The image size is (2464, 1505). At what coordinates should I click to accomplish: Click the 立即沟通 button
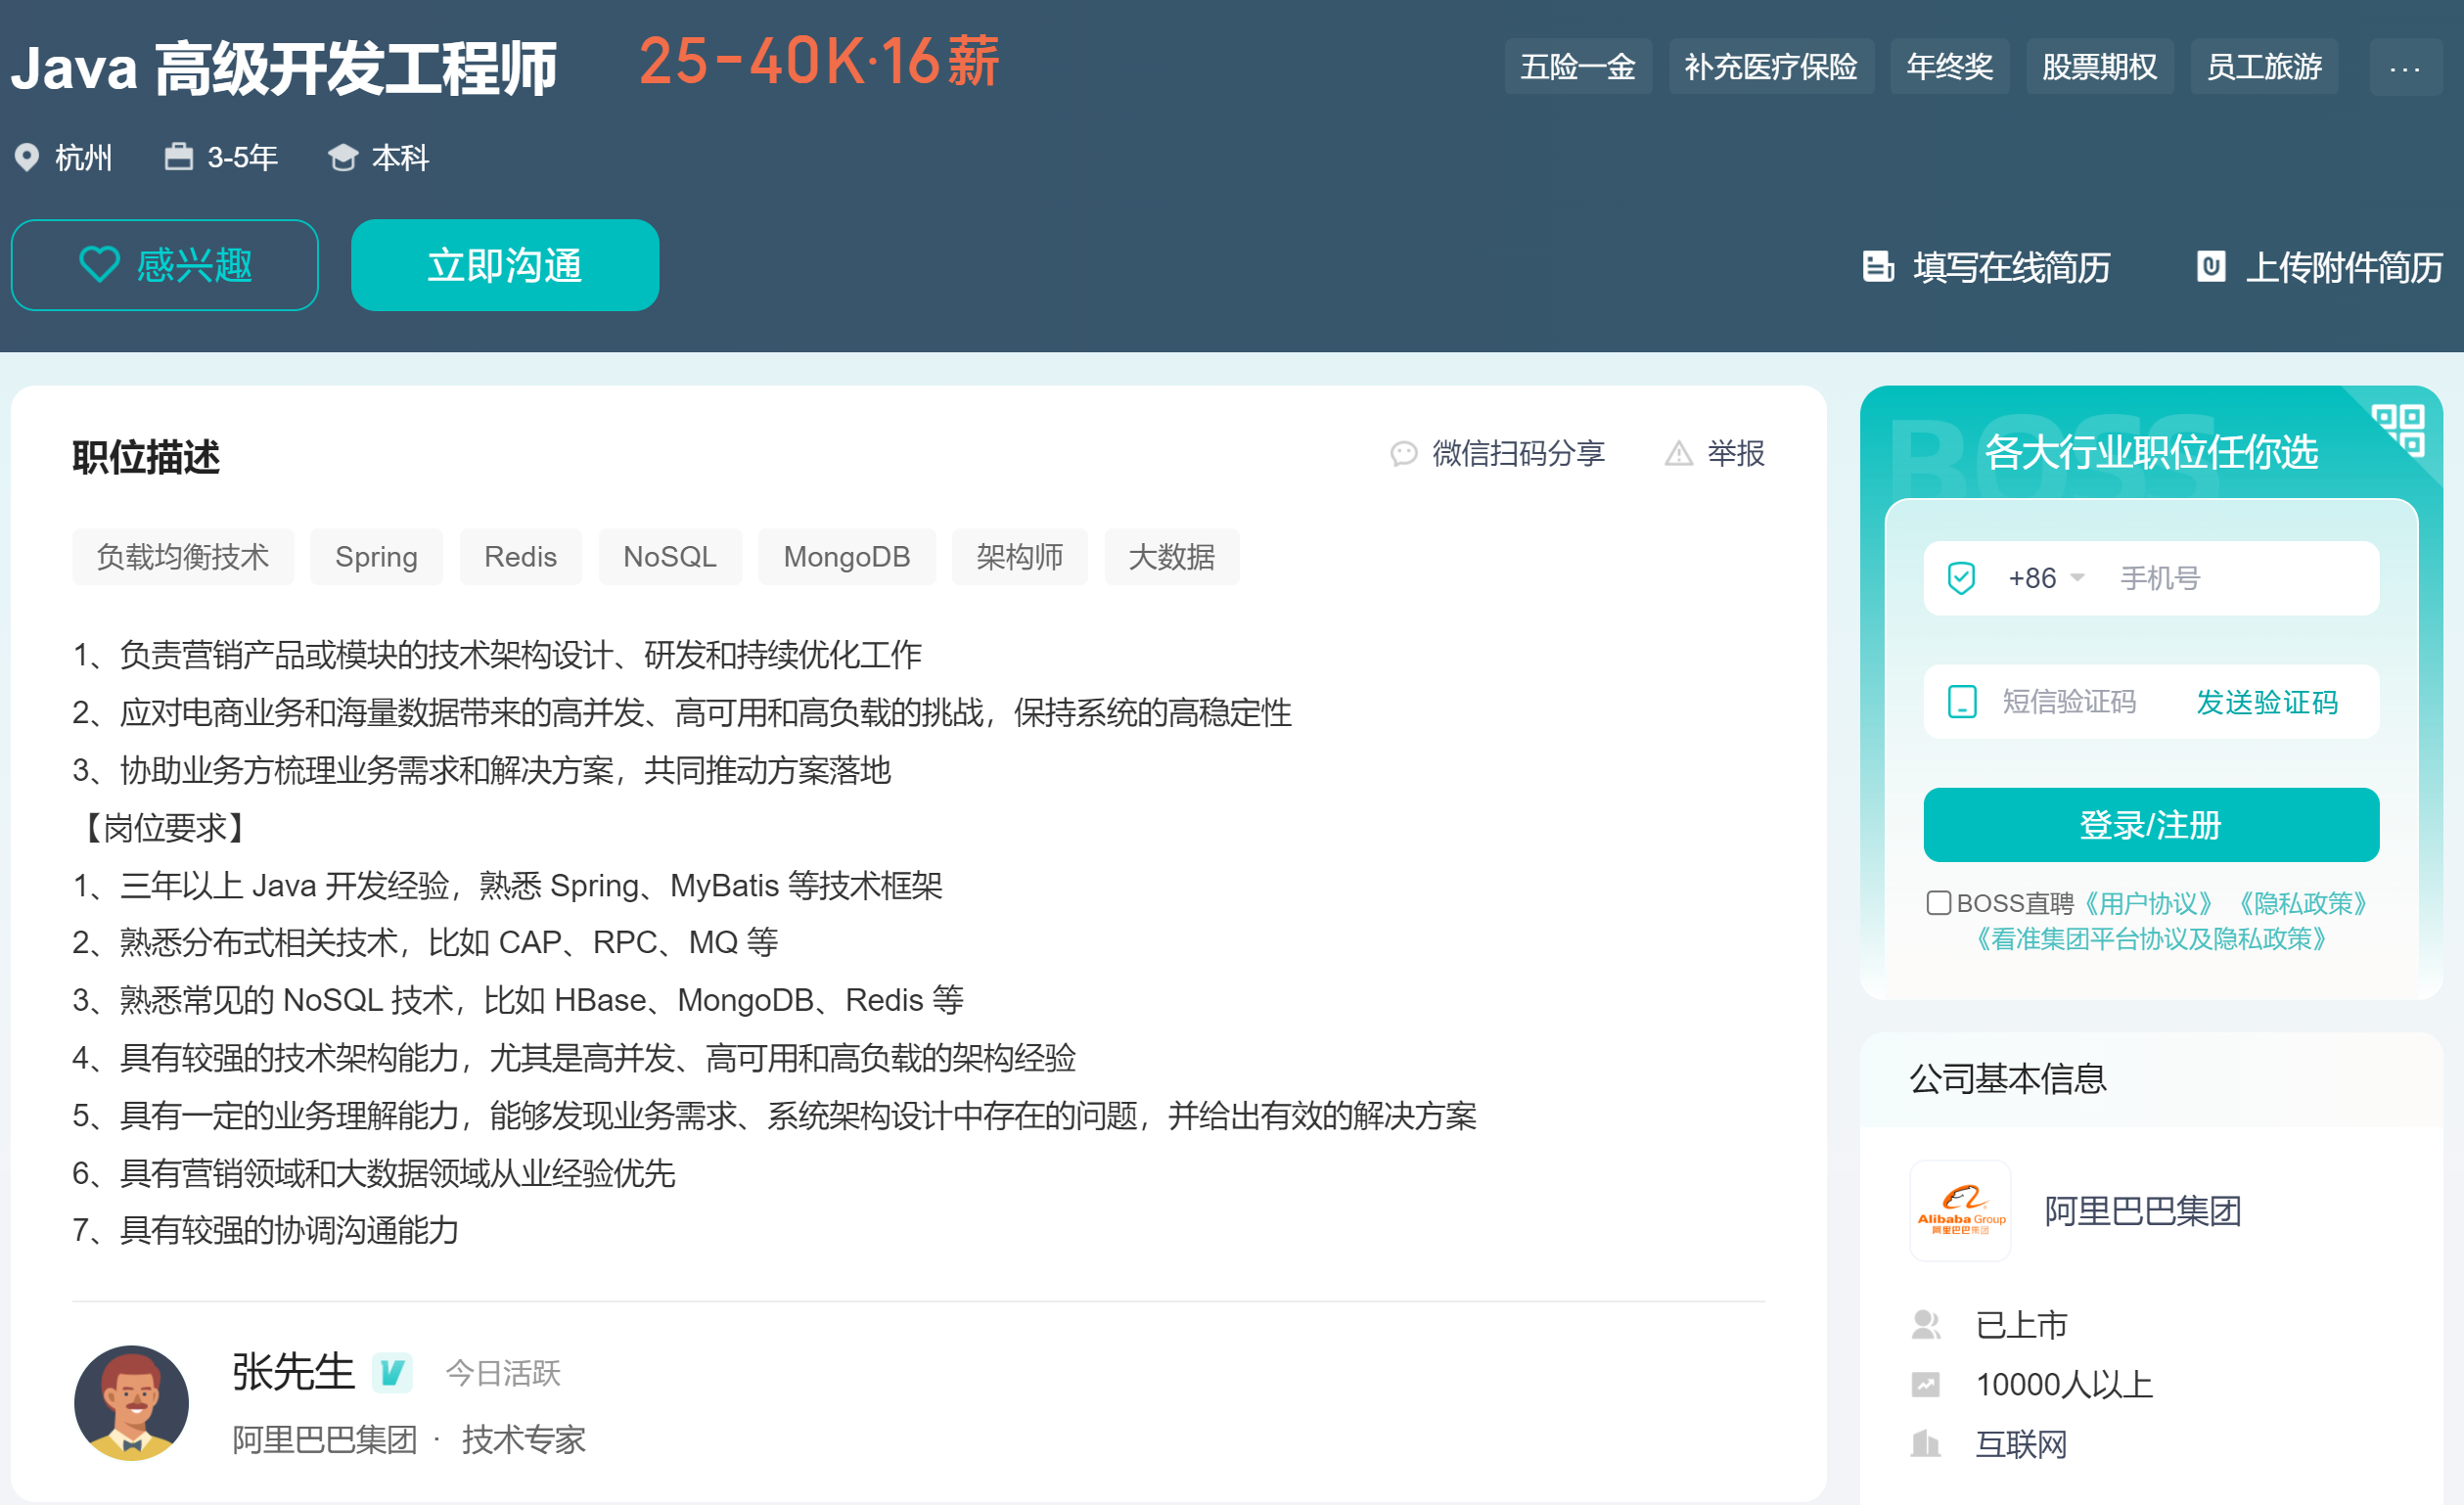[505, 265]
